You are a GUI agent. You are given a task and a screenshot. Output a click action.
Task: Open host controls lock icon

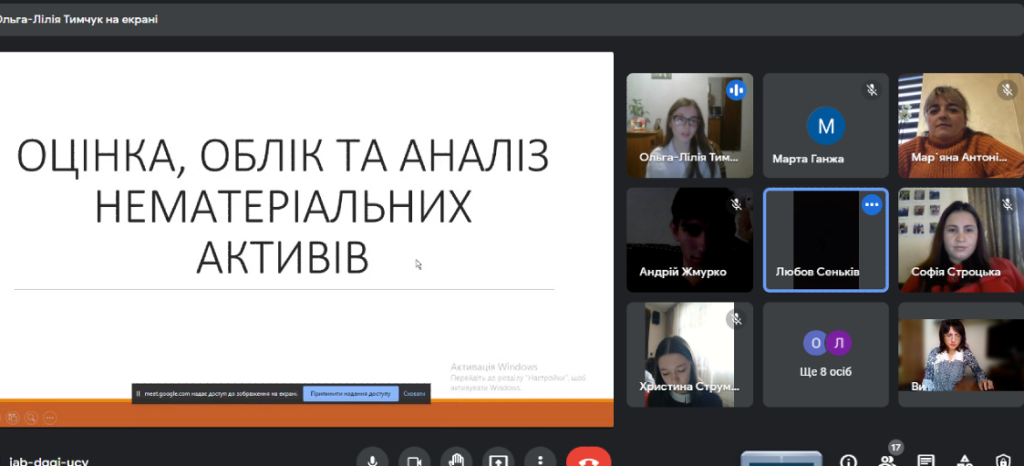[1003, 461]
